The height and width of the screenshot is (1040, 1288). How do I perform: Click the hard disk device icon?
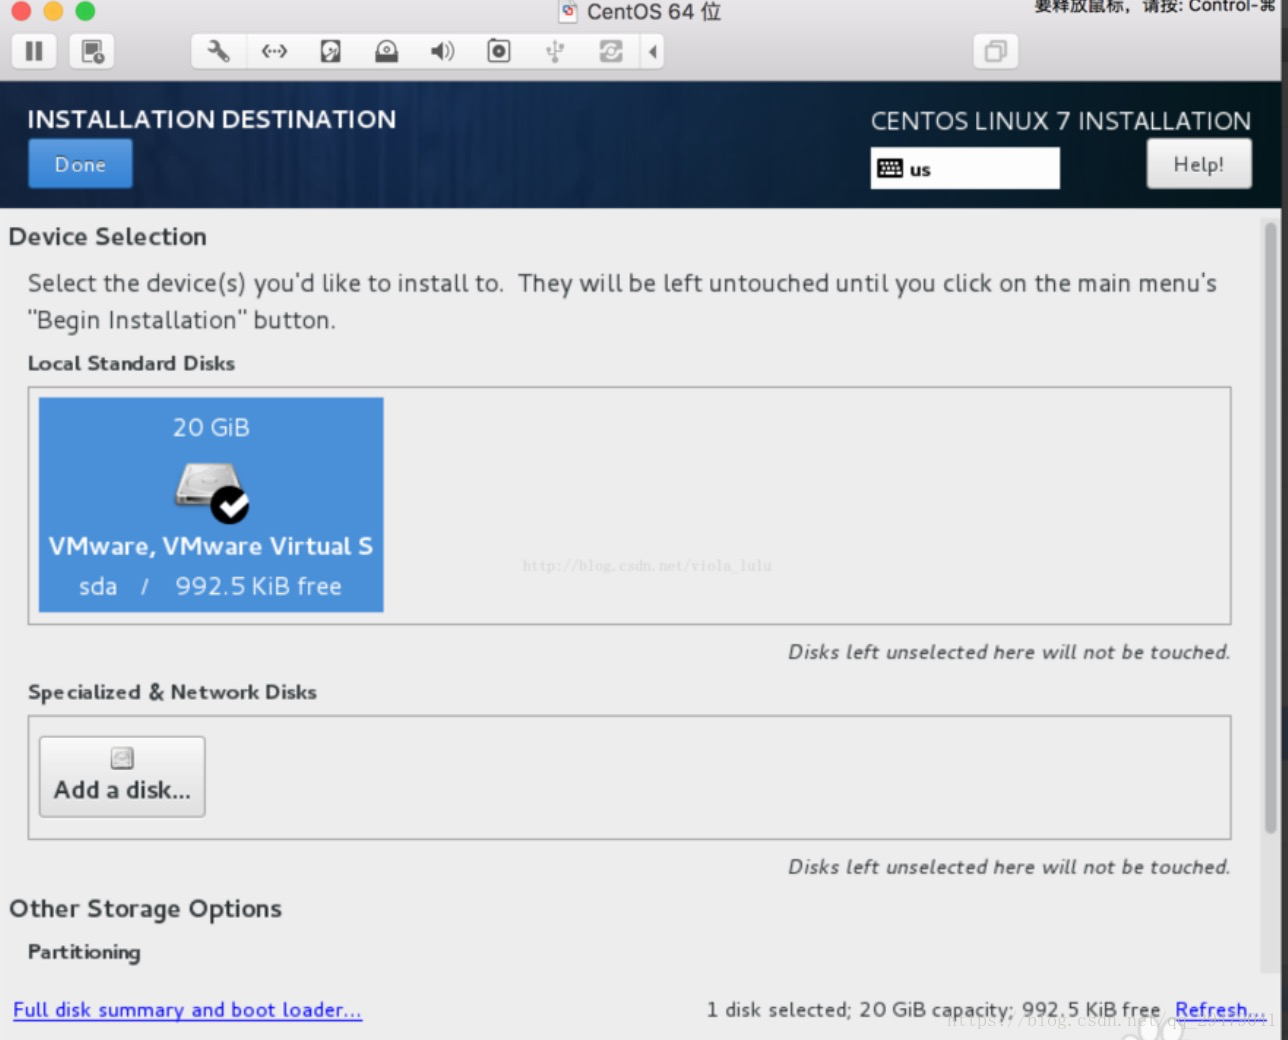[x=330, y=51]
